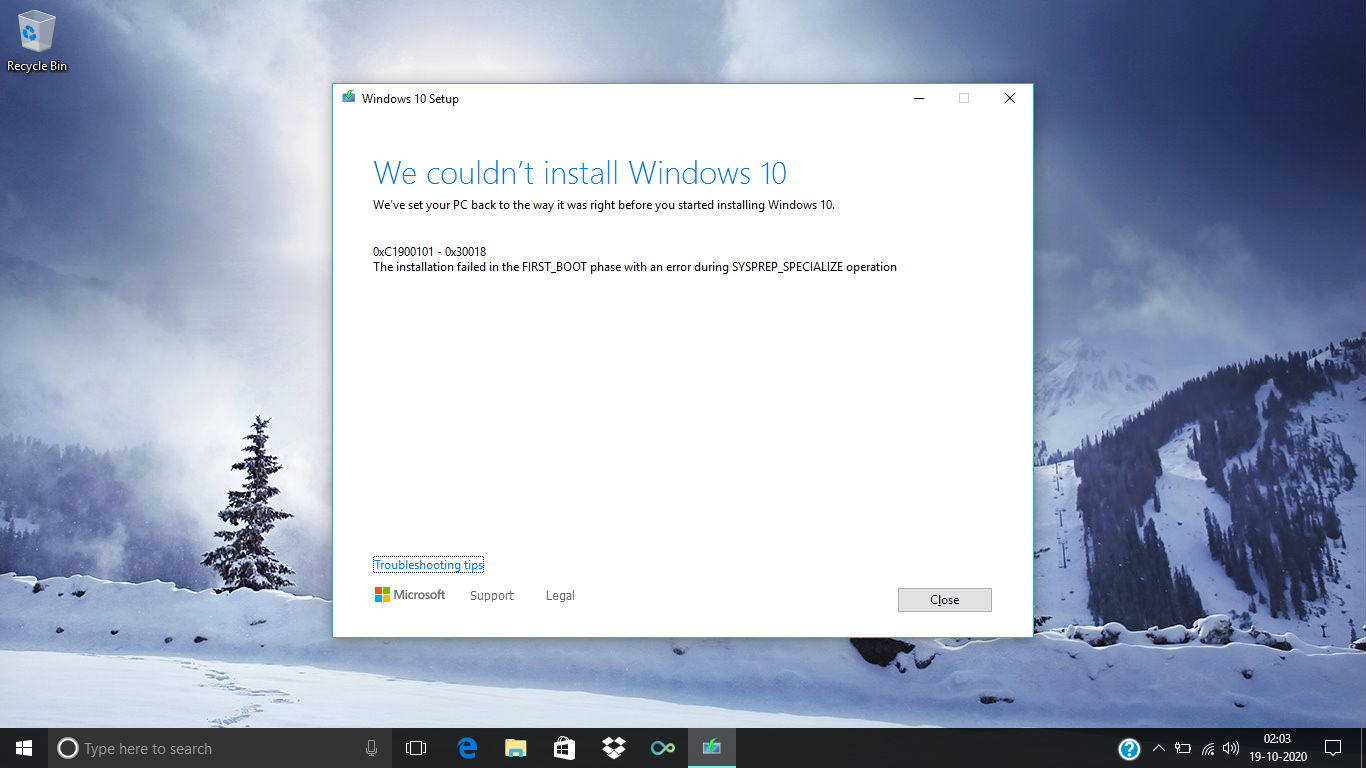The width and height of the screenshot is (1366, 768).
Task: Click the SYSPREP_SPECIALIZE error description line
Action: pos(635,267)
